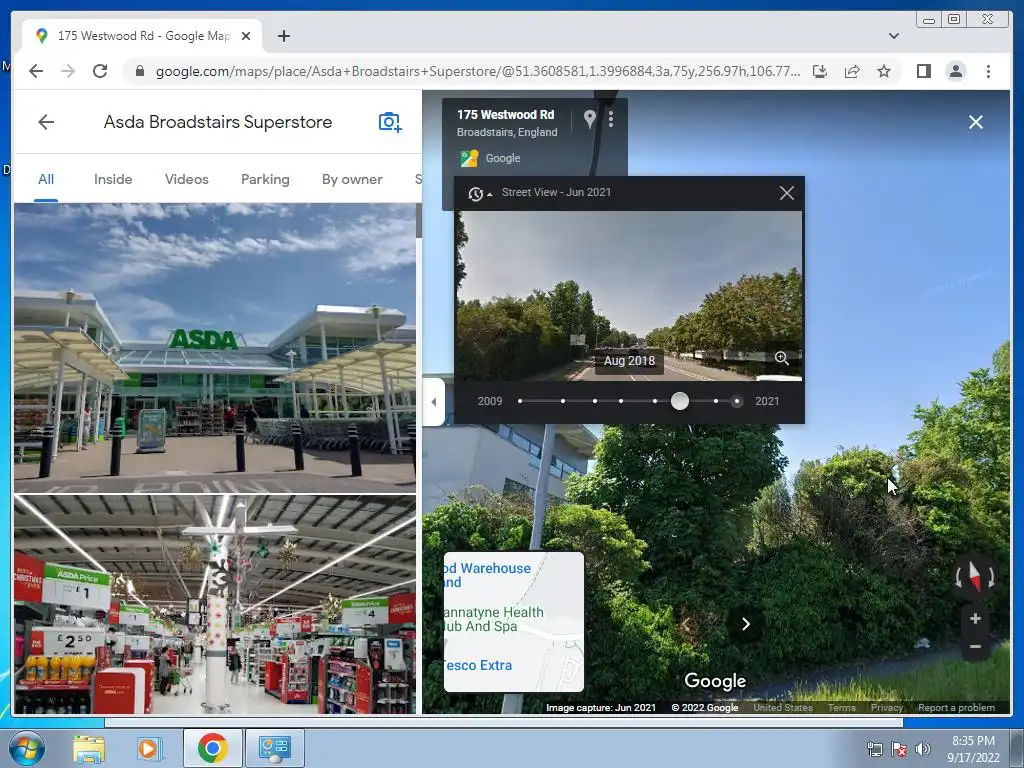This screenshot has width=1024, height=768.
Task: Click the address bar URL
Action: point(477,71)
